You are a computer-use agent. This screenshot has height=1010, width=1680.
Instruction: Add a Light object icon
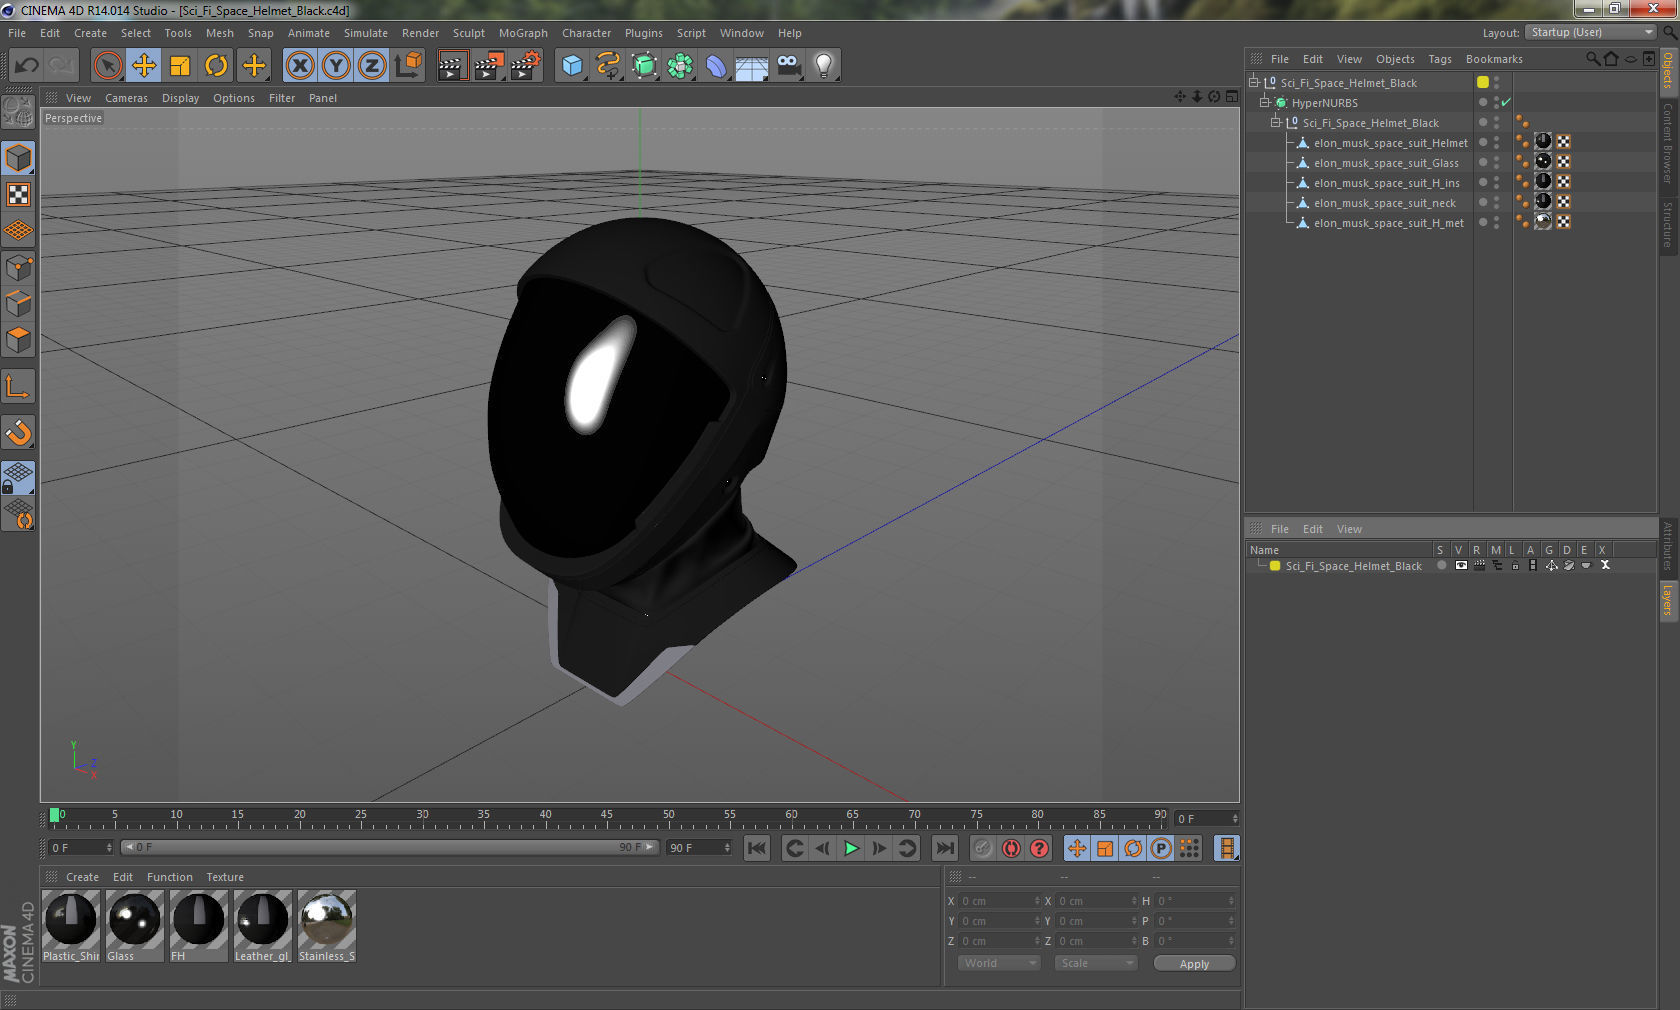pos(824,66)
